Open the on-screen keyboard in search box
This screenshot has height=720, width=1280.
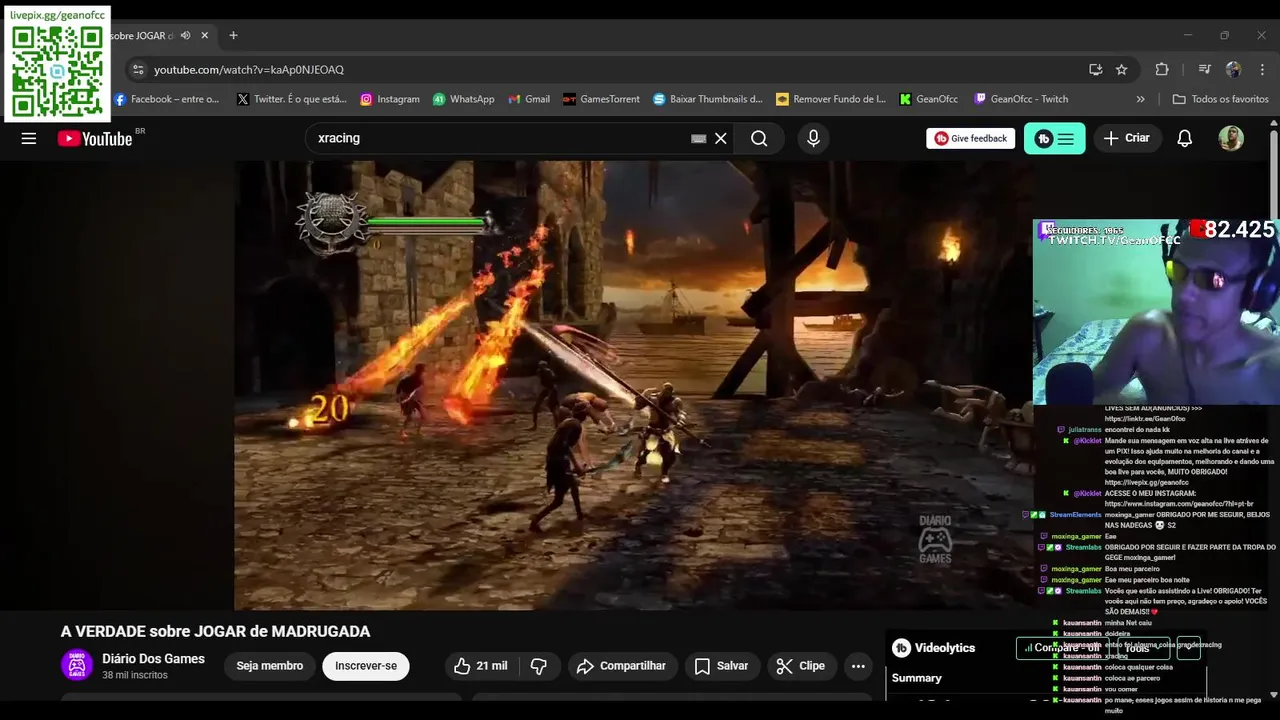pos(698,139)
